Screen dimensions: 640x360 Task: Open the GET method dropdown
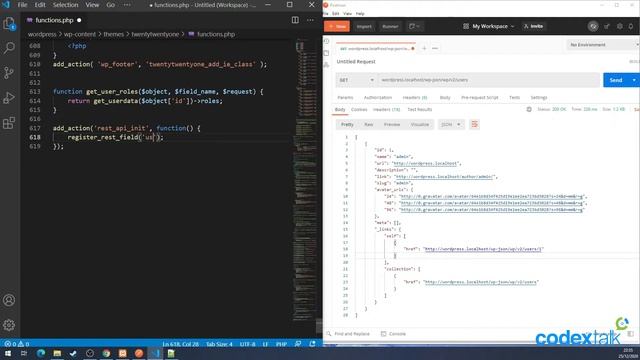click(x=356, y=80)
